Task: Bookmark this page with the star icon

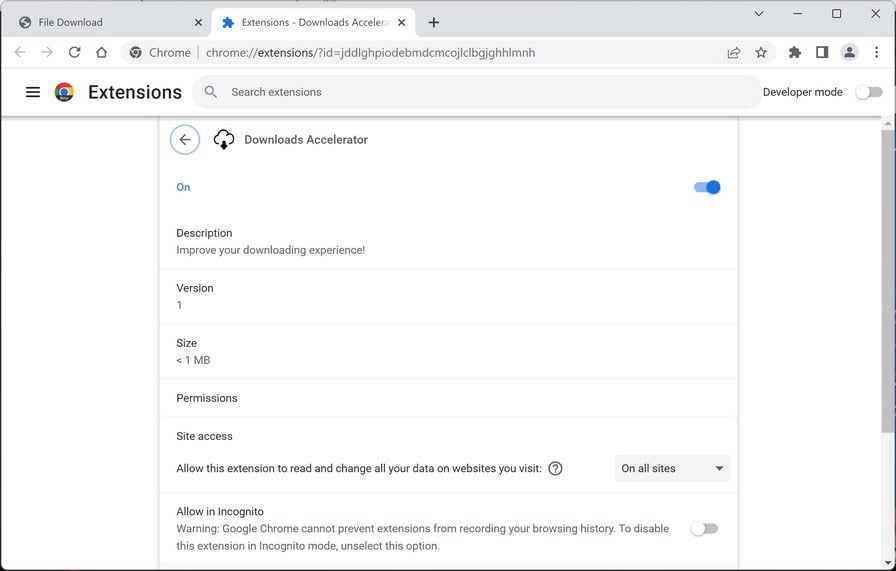Action: tap(761, 53)
